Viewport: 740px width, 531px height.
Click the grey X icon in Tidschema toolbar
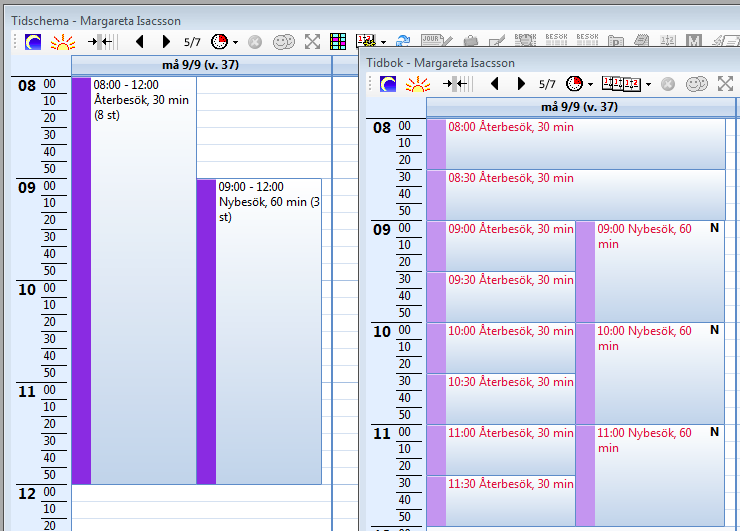click(x=255, y=42)
